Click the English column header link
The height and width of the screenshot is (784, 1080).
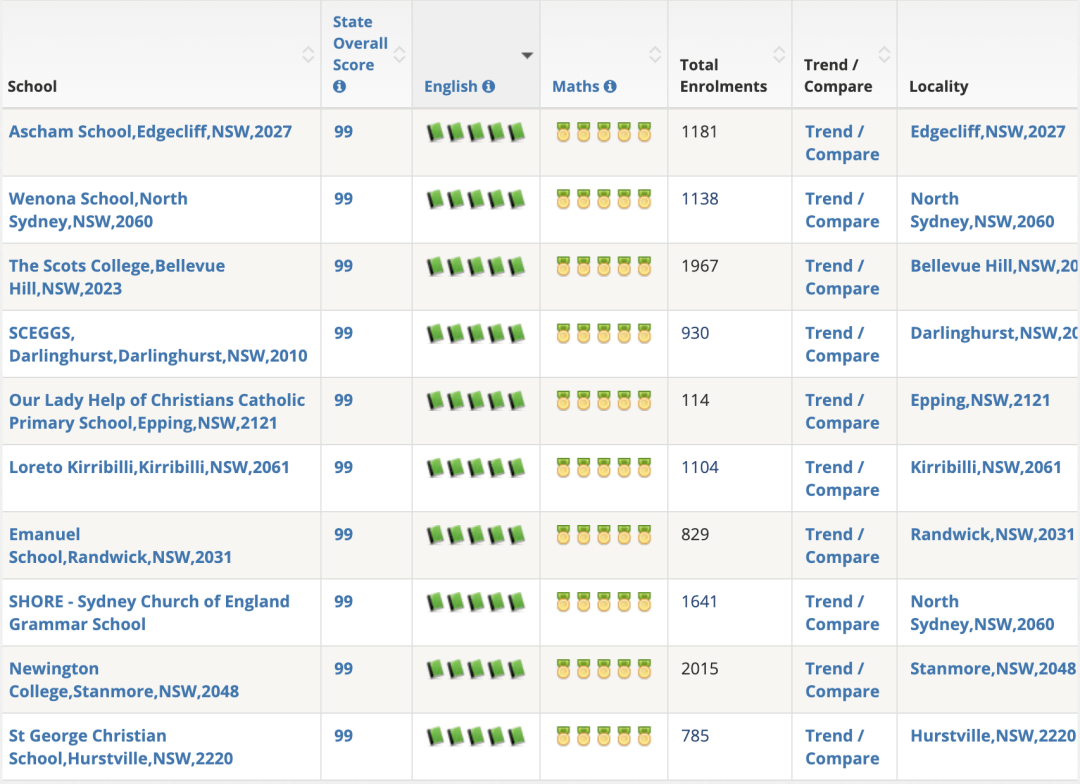click(450, 86)
